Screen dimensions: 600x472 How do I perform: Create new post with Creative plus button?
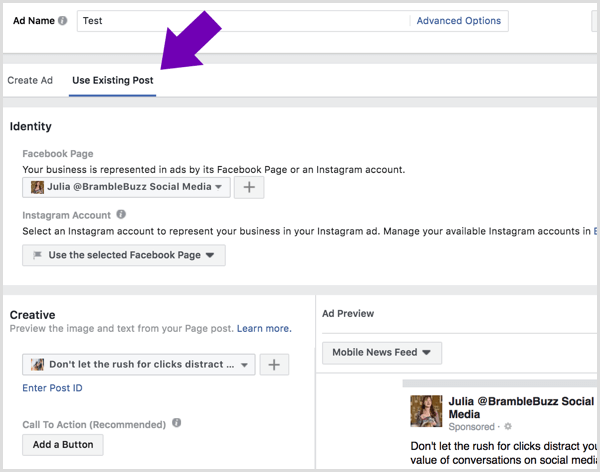click(274, 364)
